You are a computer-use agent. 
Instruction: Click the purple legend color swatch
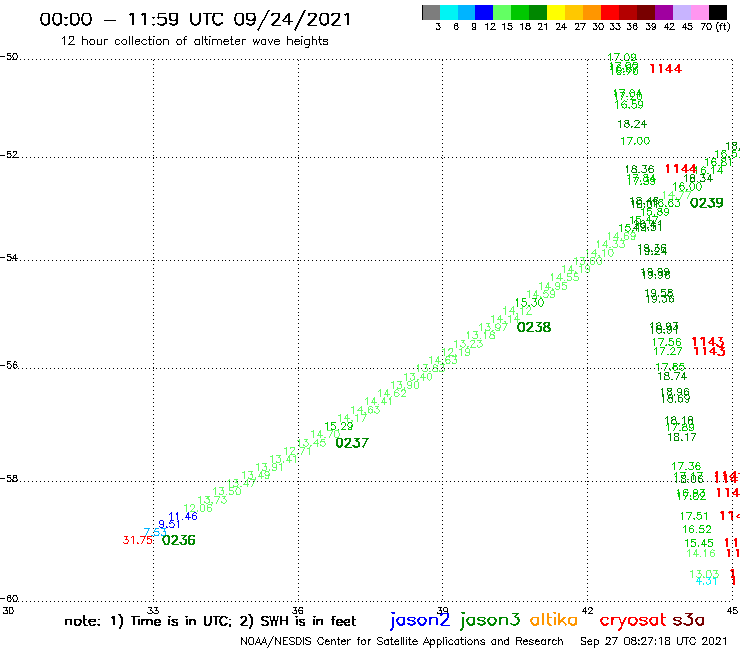(x=664, y=12)
